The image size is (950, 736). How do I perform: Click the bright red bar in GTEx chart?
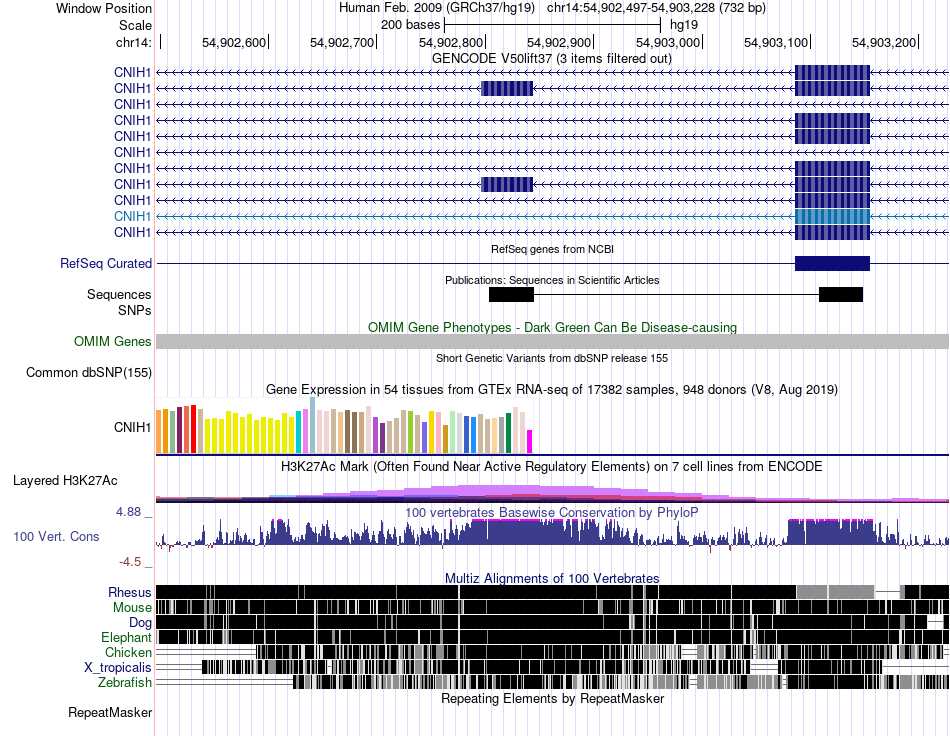tap(193, 429)
